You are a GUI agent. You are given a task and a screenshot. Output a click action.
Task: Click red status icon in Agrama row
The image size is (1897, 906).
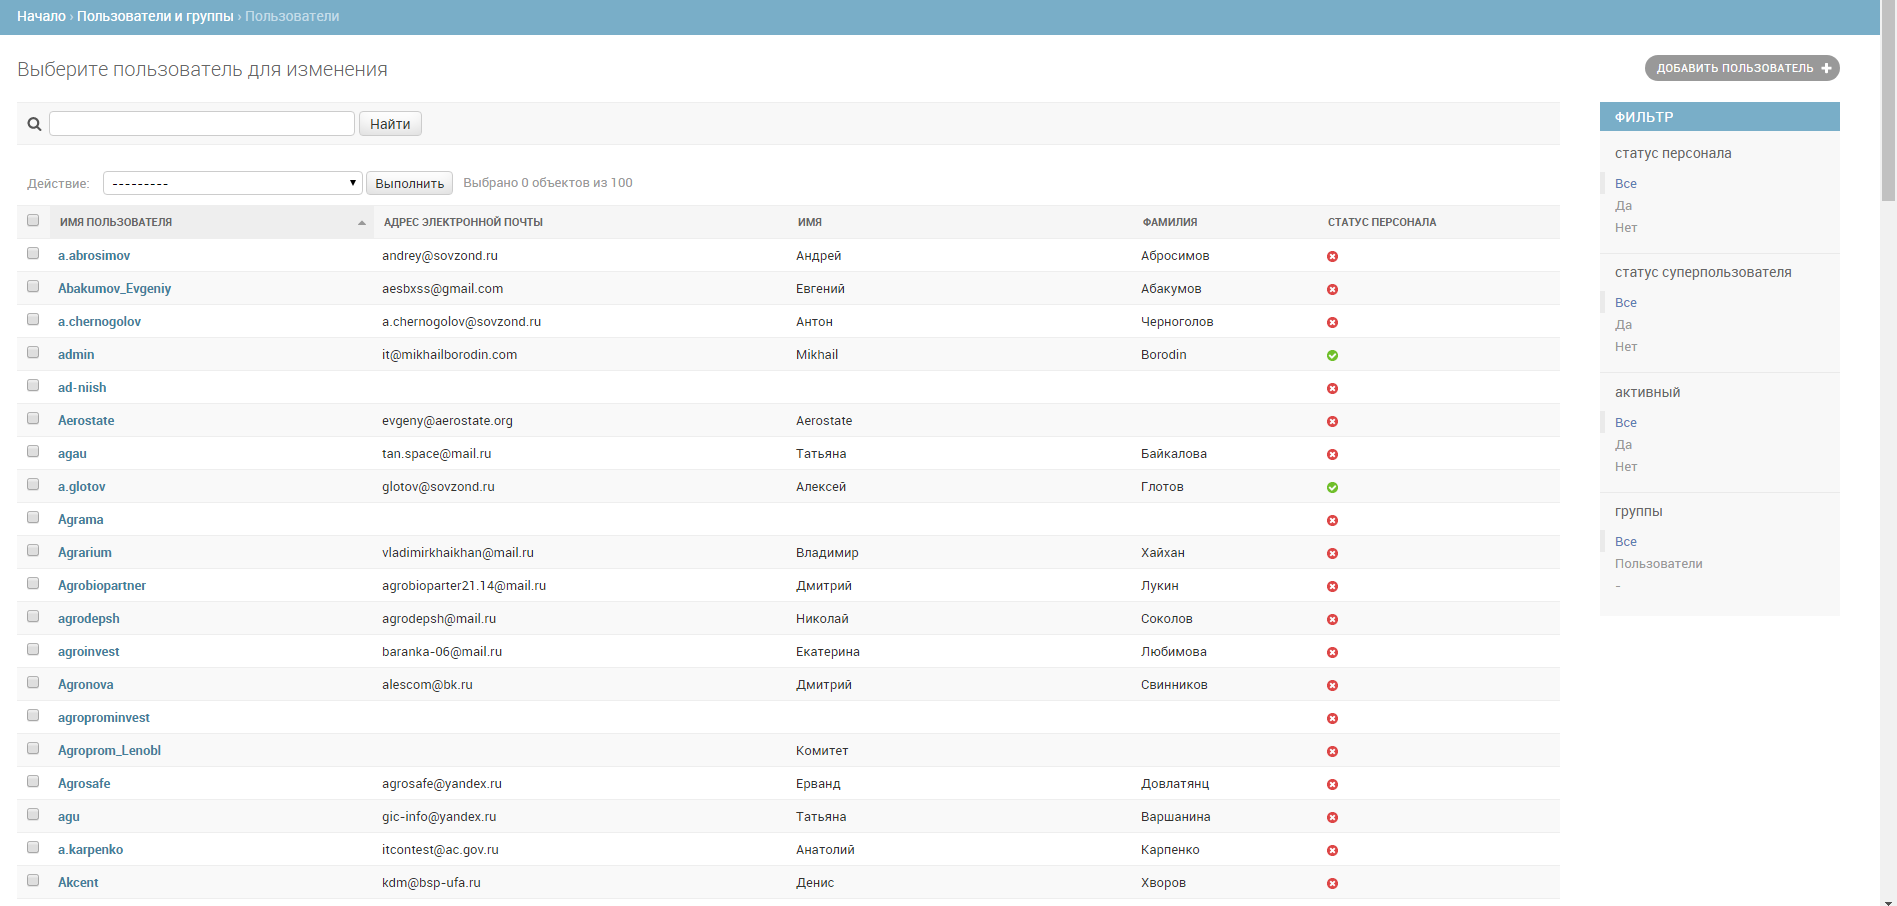pyautogui.click(x=1332, y=521)
